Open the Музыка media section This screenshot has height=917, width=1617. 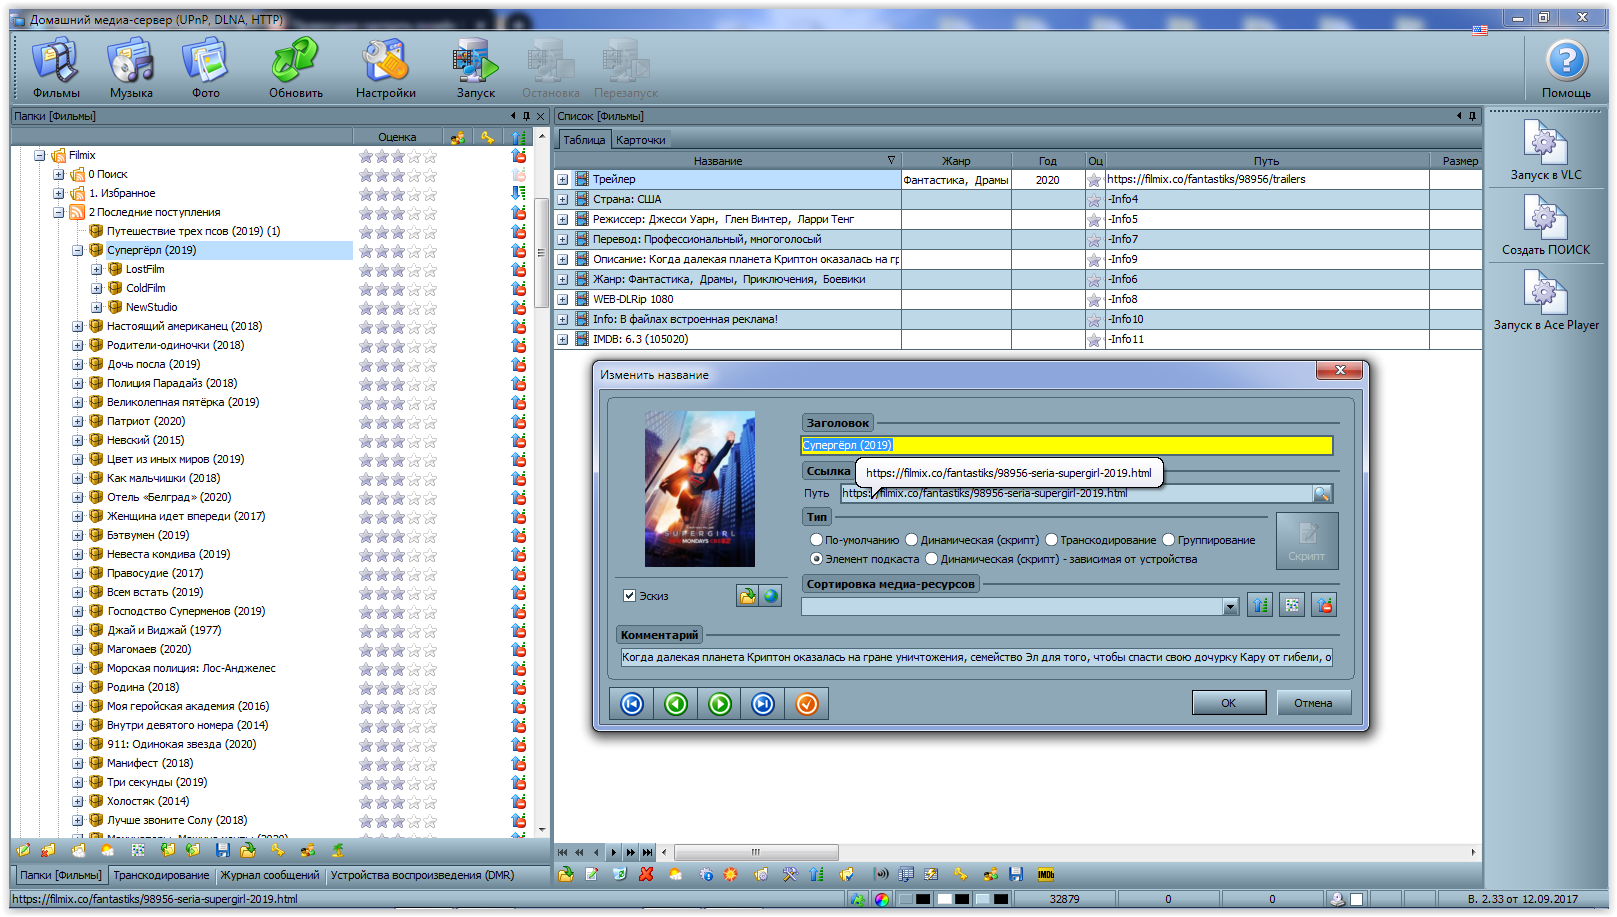(x=131, y=67)
